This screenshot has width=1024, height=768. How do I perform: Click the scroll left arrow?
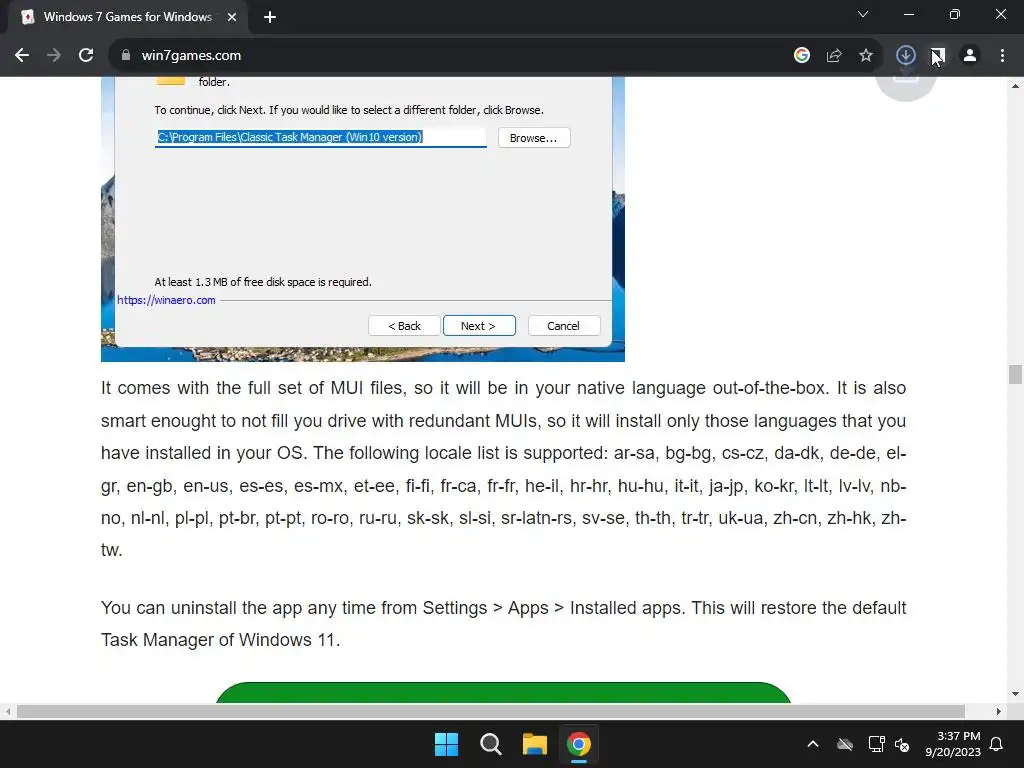pyautogui.click(x=7, y=711)
